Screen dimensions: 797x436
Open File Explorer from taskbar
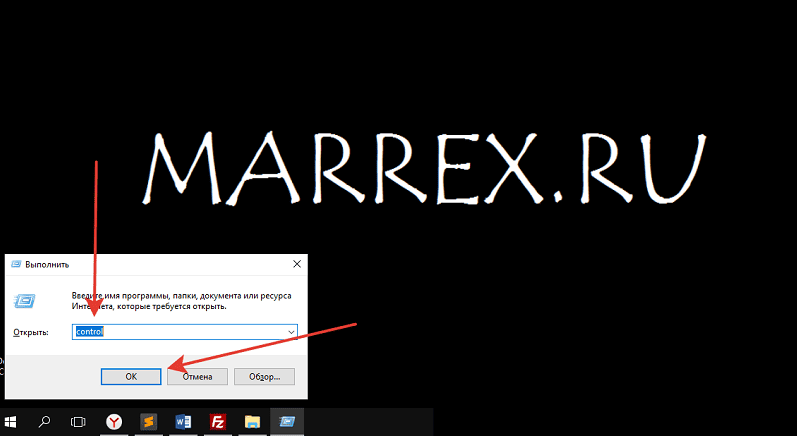tap(252, 422)
